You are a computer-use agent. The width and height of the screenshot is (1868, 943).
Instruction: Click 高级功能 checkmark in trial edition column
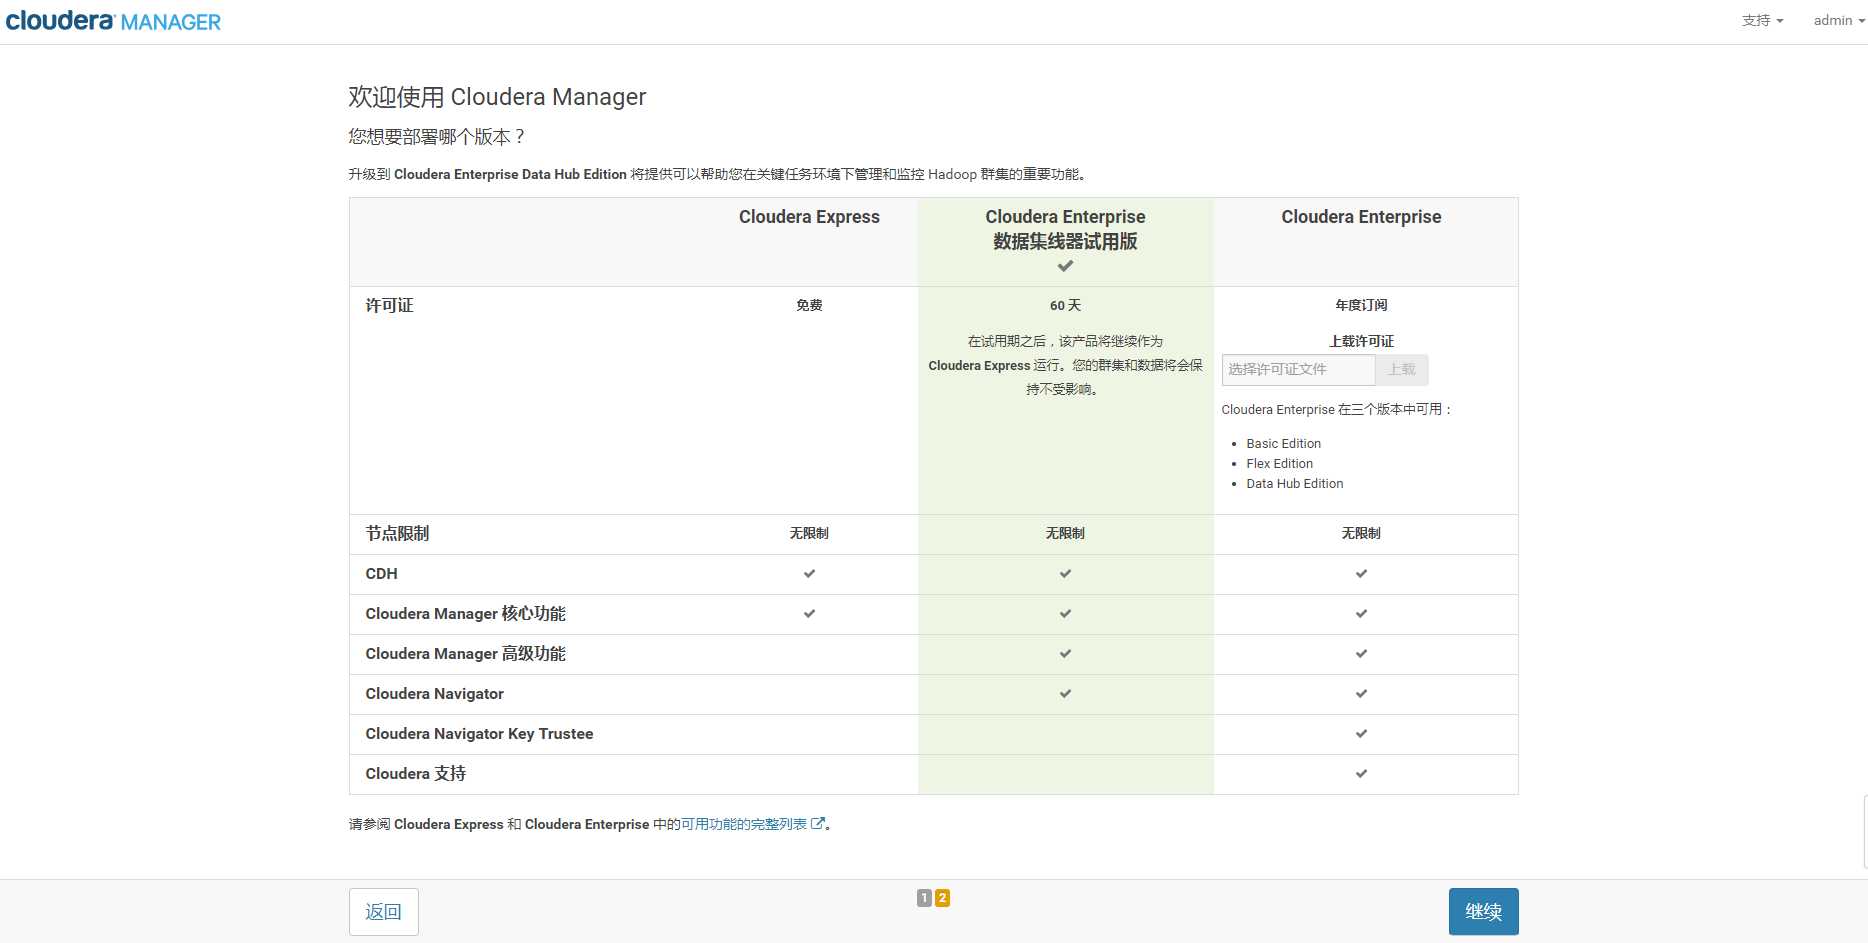click(x=1065, y=654)
